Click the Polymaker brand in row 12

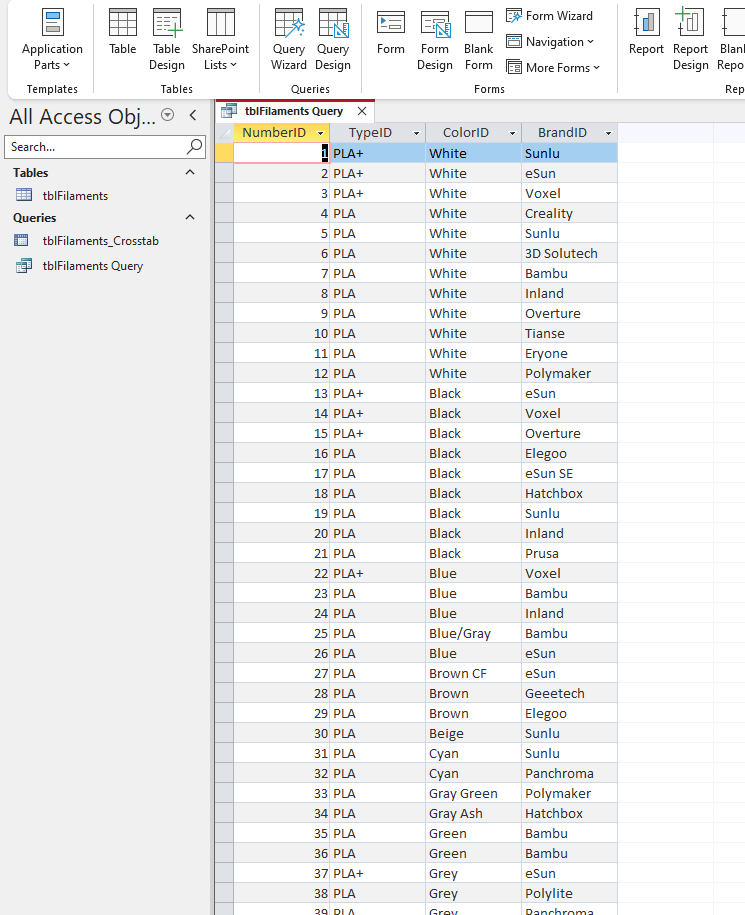[569, 373]
